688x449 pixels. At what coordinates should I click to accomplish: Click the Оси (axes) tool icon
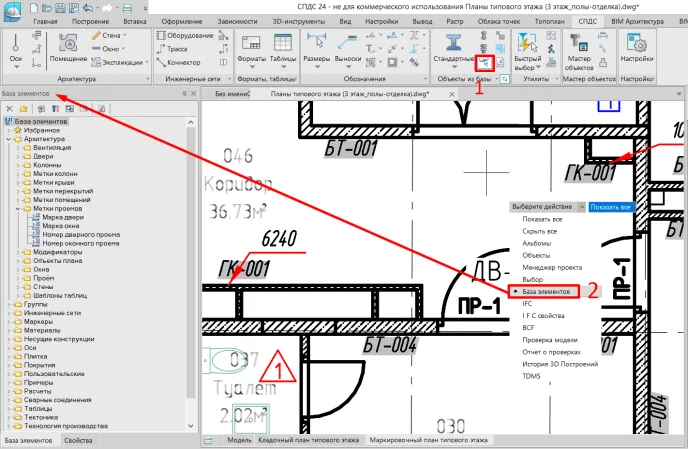click(15, 46)
